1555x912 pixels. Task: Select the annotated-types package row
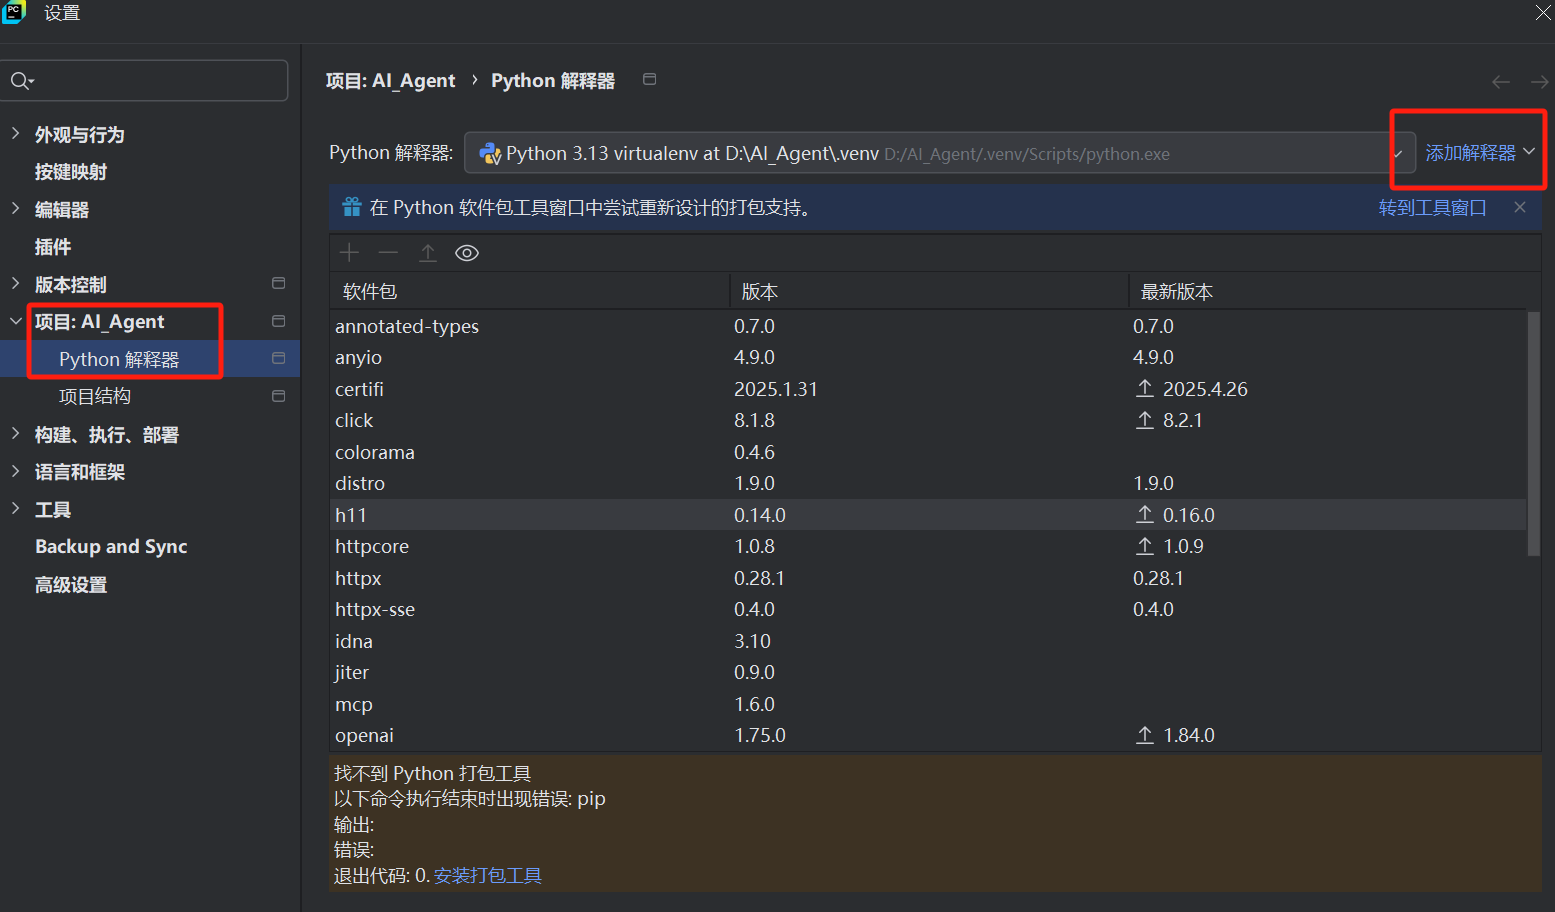click(x=928, y=326)
